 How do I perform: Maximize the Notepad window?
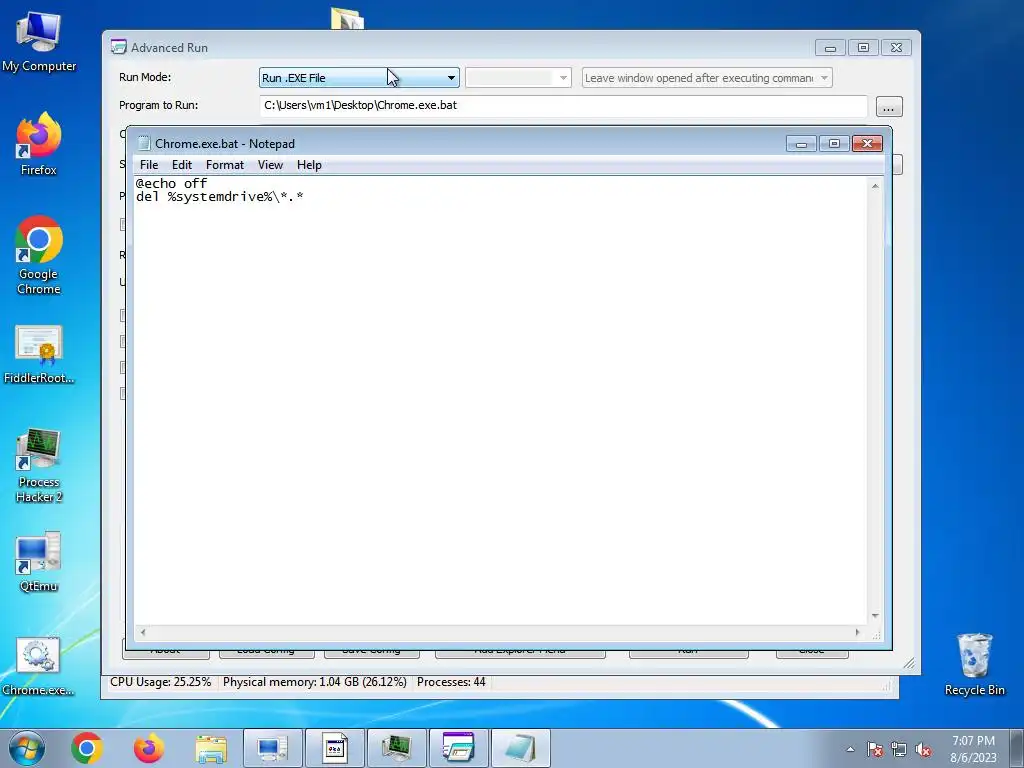click(x=834, y=144)
